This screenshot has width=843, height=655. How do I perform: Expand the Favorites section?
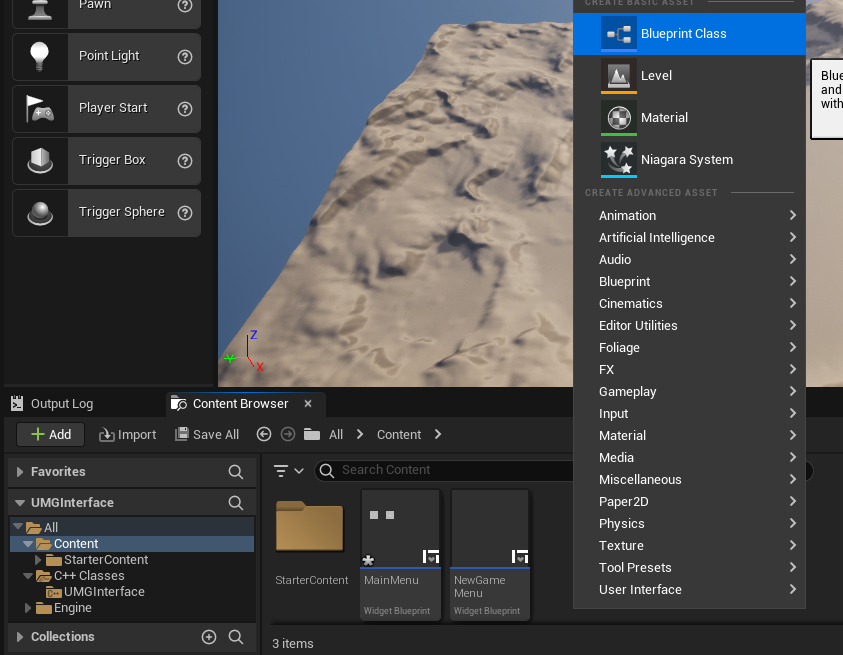[20, 472]
